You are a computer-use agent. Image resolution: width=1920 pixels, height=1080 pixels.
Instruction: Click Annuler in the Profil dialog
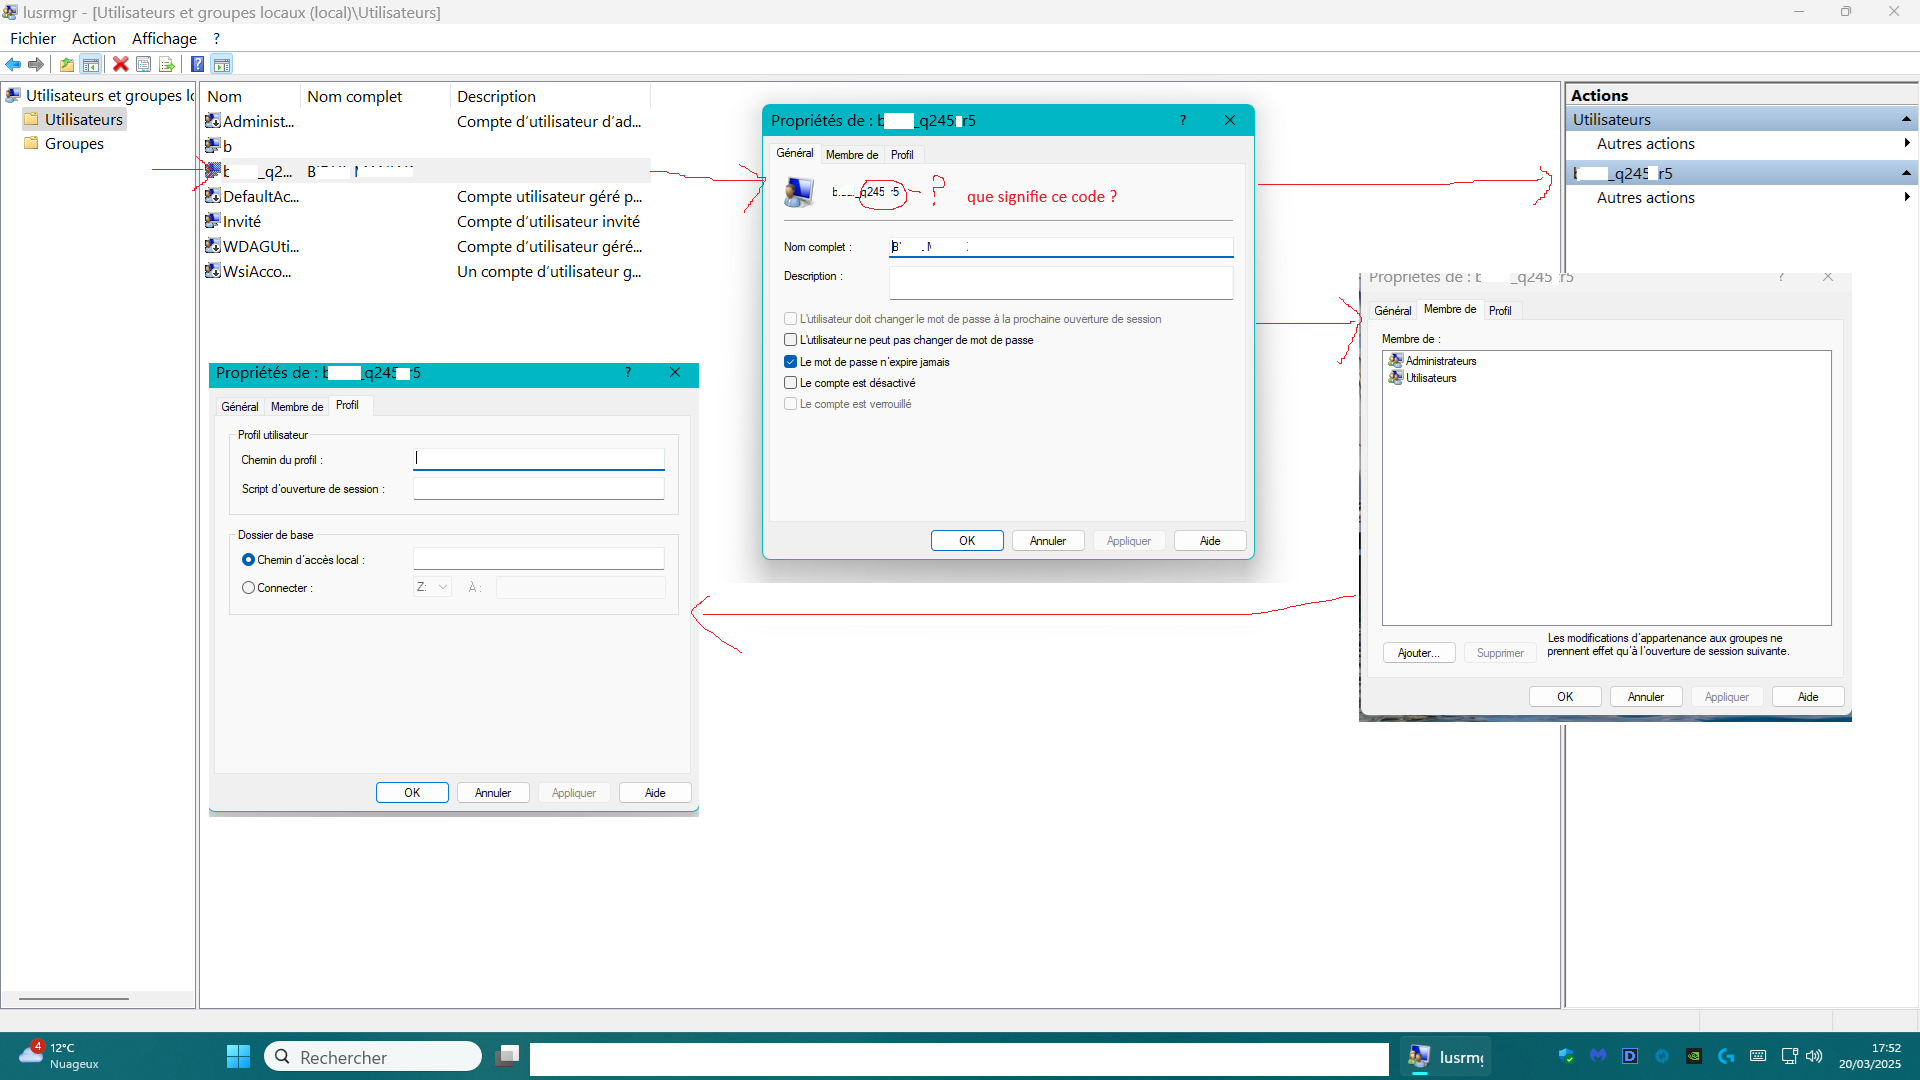[x=493, y=793]
